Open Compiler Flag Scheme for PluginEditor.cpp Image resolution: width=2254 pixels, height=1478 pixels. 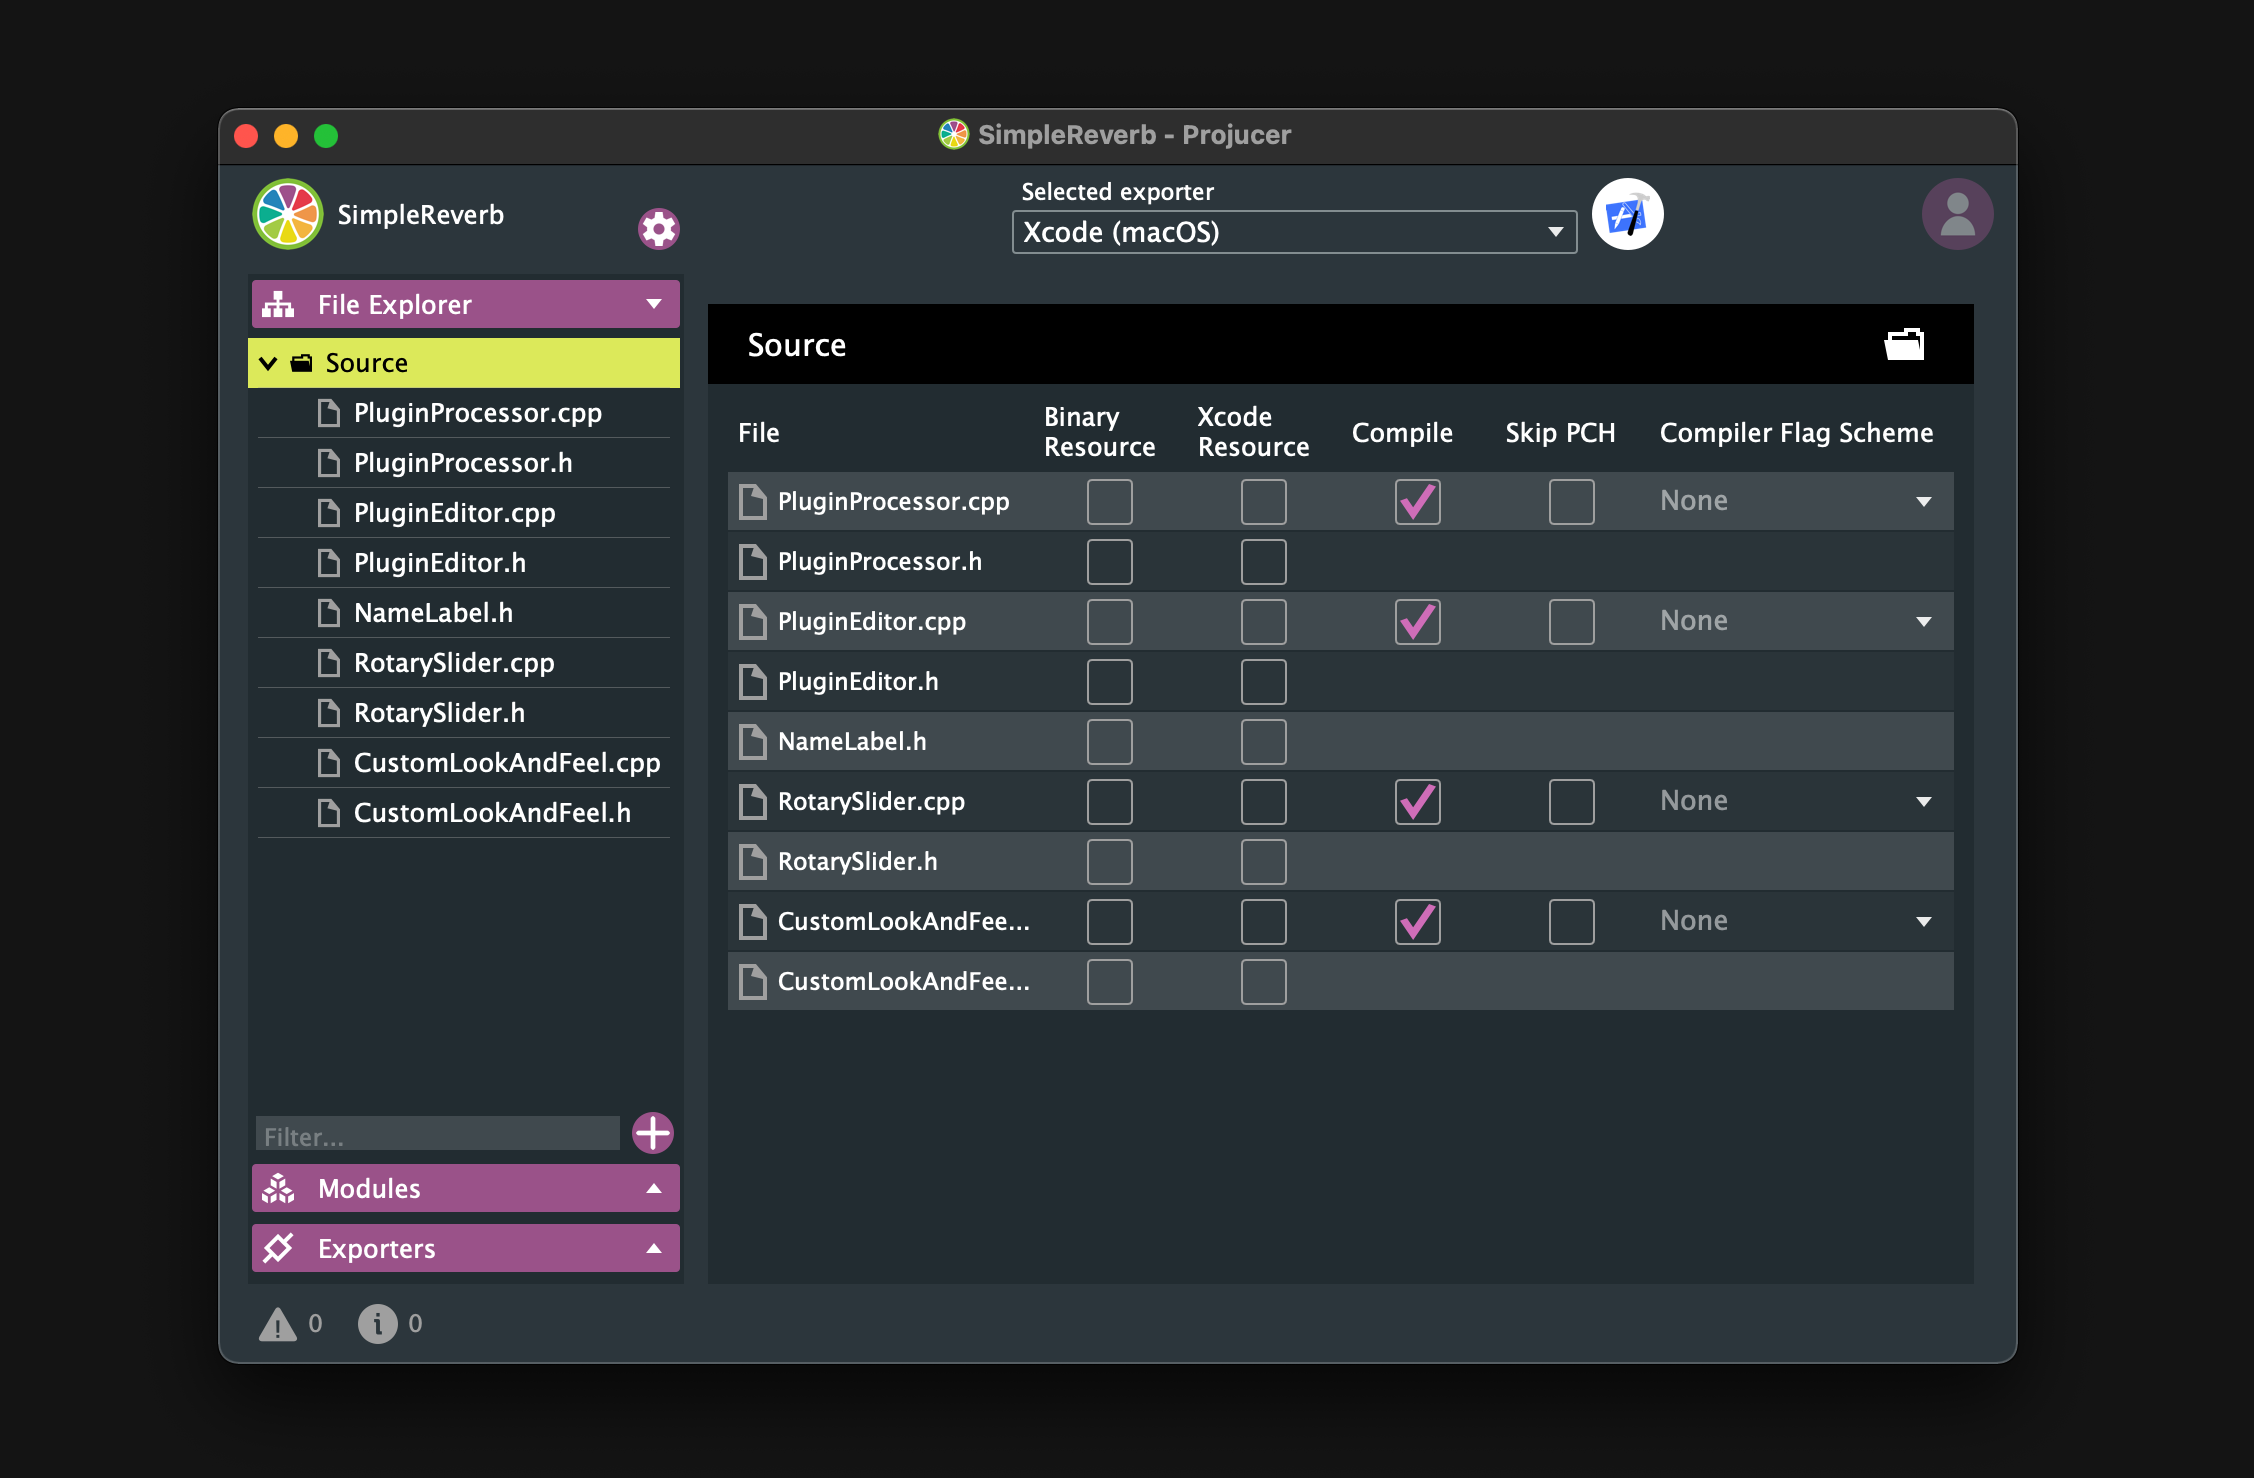pos(1796,621)
